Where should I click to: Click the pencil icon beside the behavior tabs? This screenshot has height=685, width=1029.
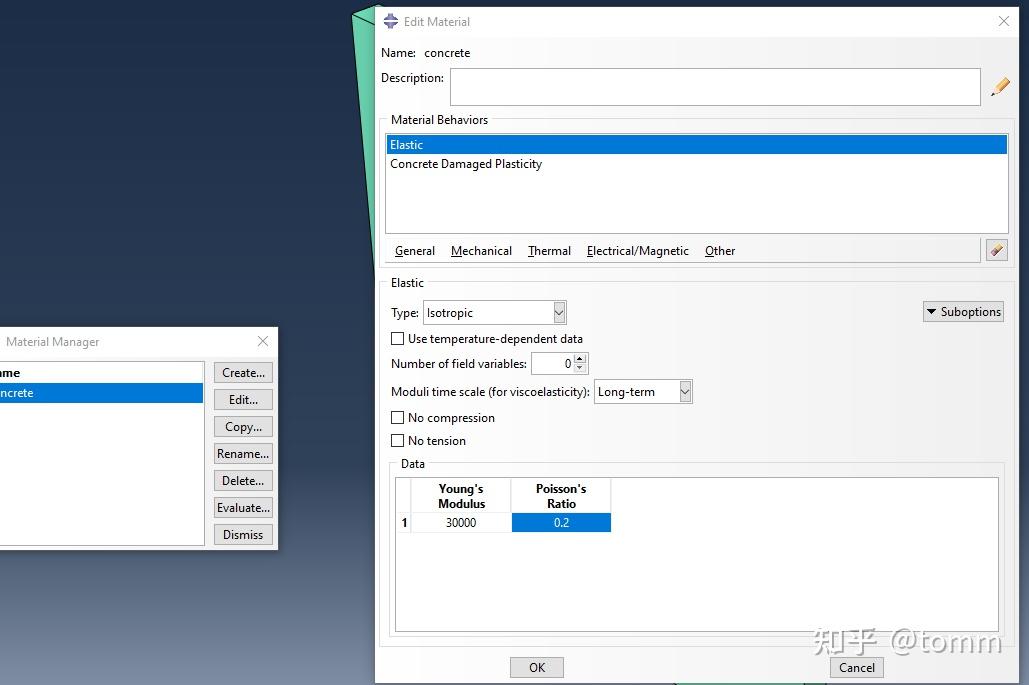coord(996,249)
